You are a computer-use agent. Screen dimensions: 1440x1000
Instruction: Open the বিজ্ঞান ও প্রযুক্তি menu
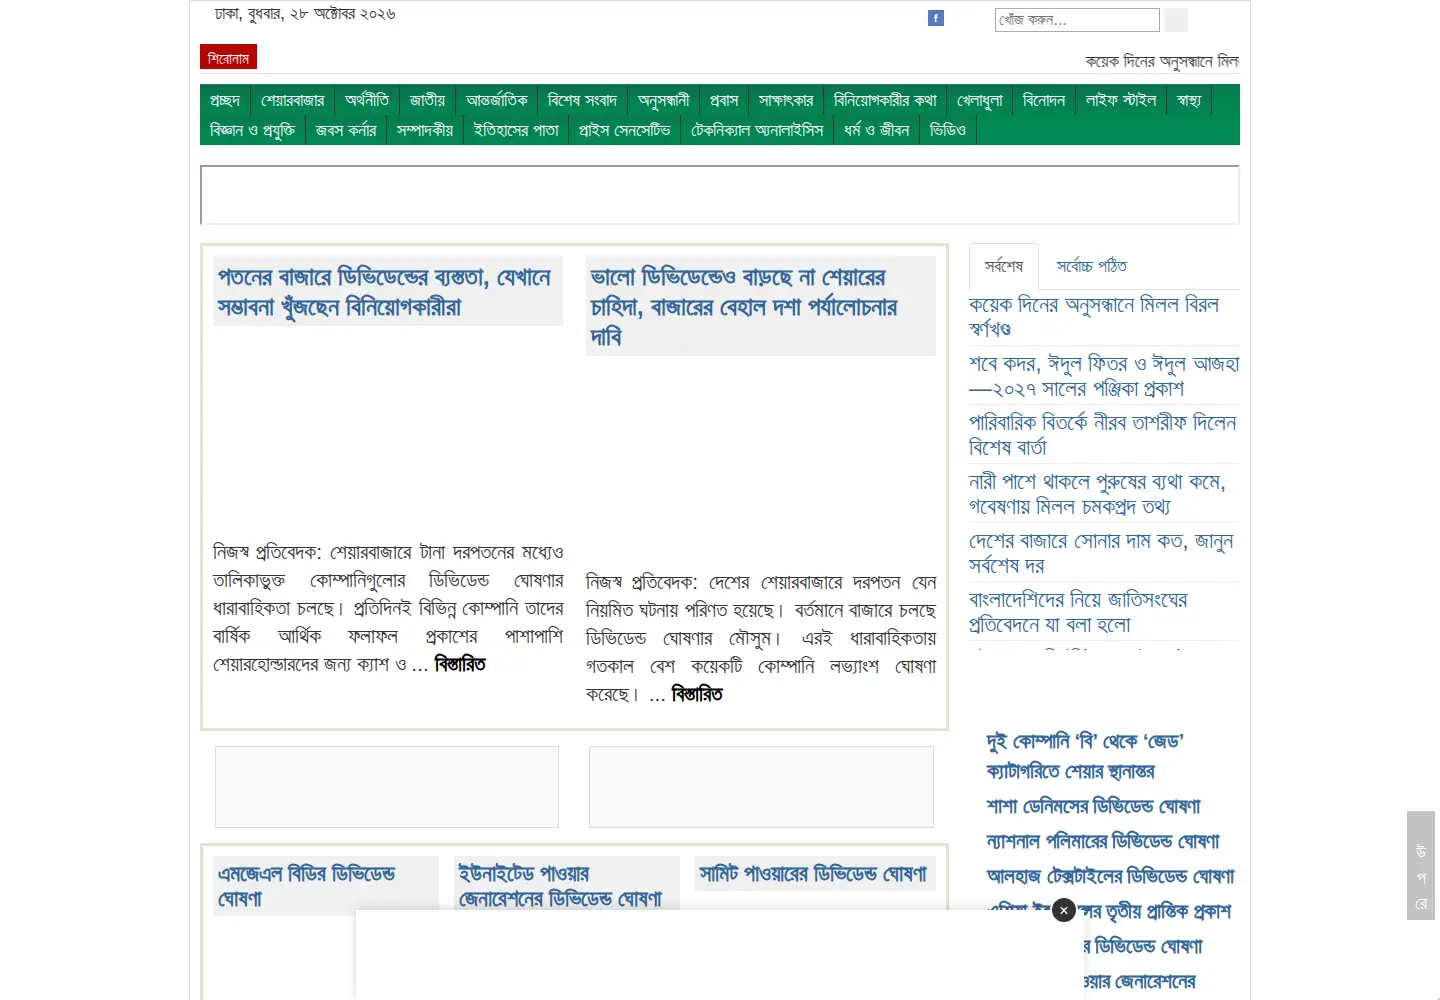coord(252,130)
